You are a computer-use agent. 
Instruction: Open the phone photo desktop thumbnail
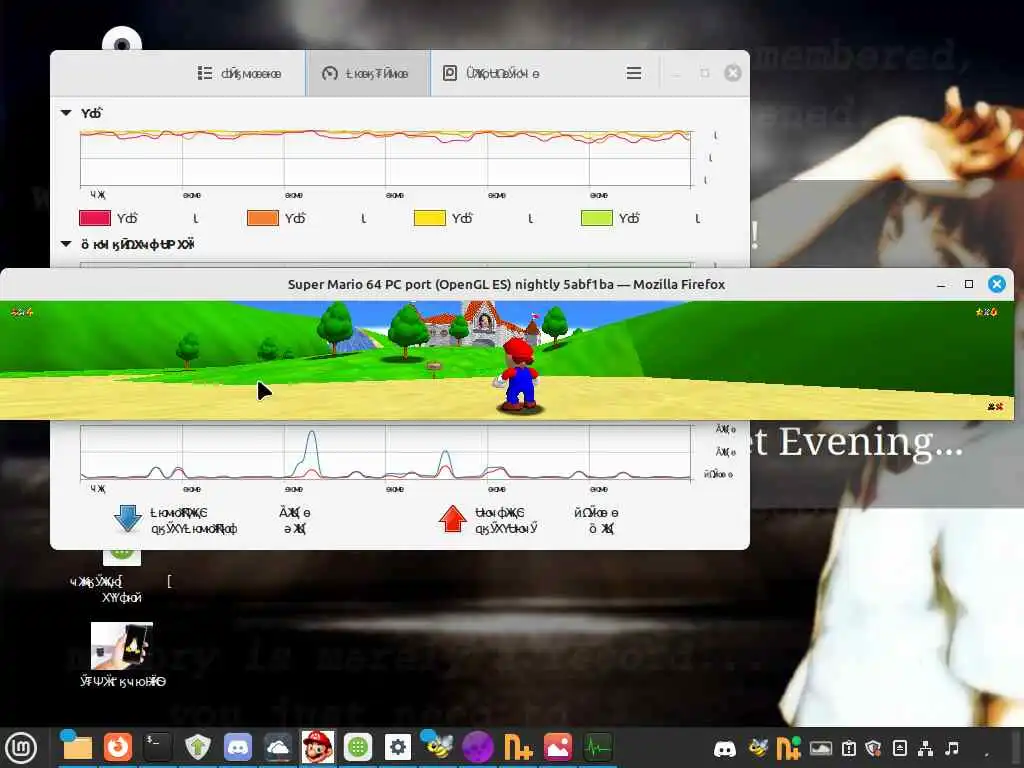(x=122, y=646)
